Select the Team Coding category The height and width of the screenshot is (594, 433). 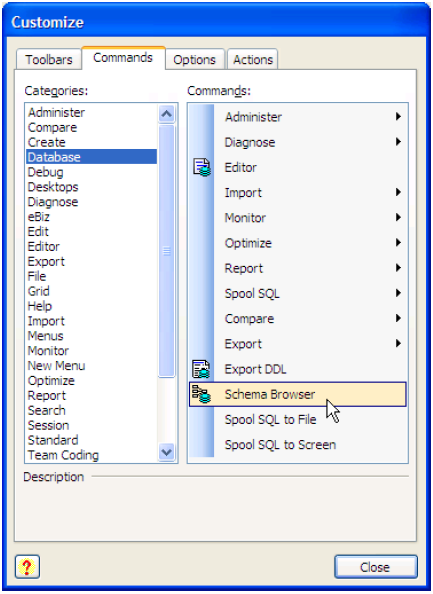click(63, 455)
